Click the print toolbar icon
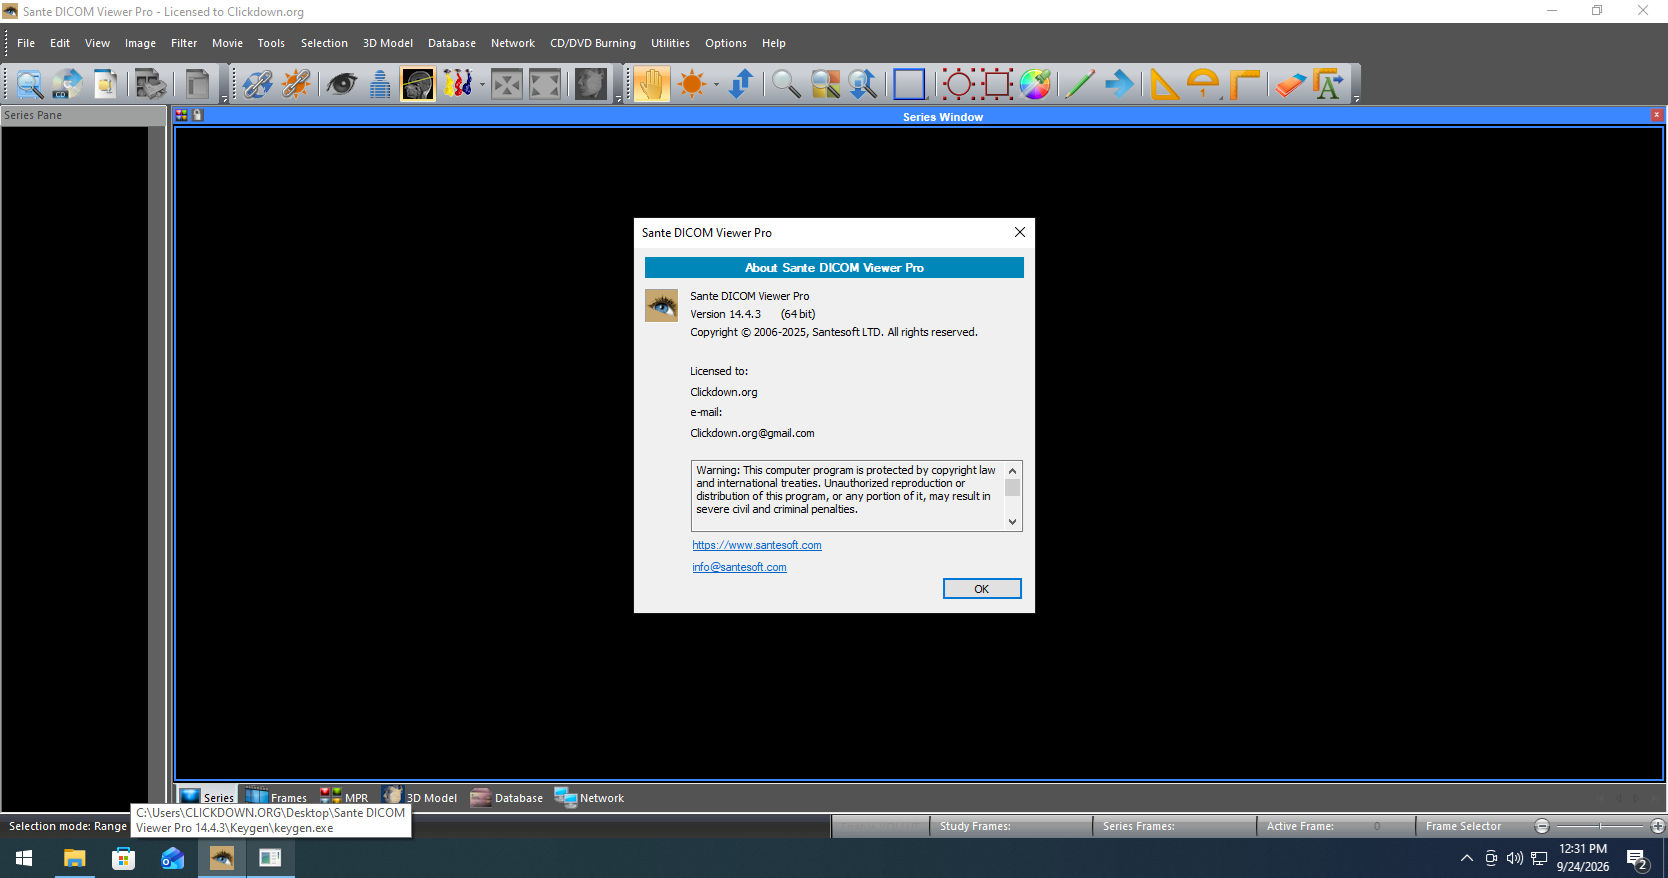This screenshot has width=1668, height=878. [151, 84]
